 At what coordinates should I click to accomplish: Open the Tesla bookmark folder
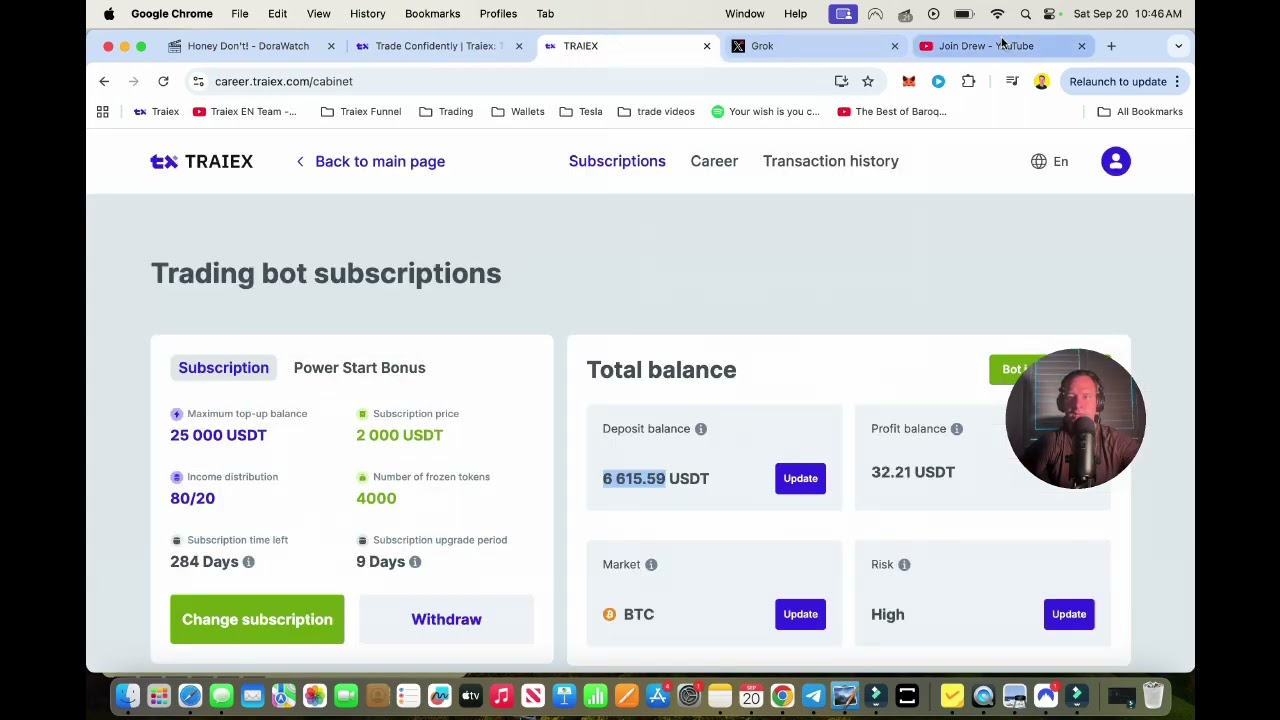coord(582,112)
